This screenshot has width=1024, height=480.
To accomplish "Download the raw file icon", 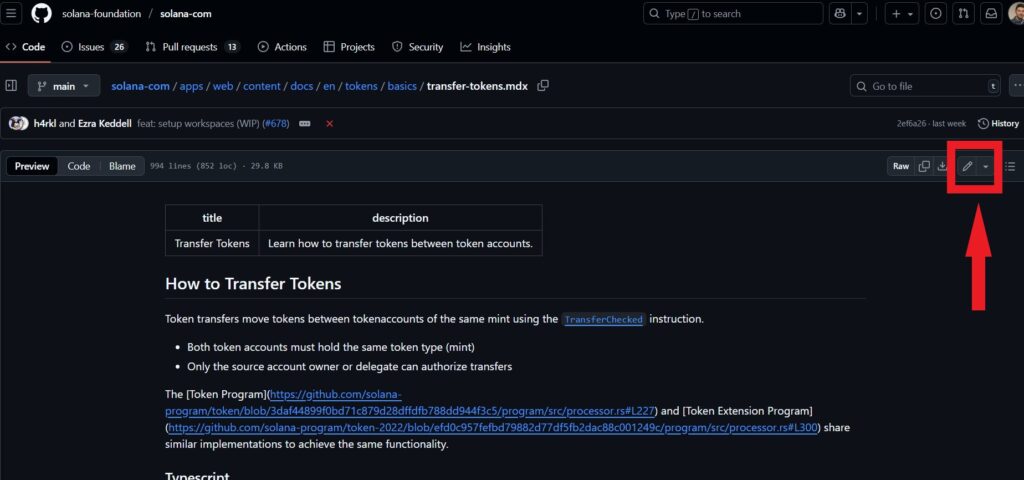I will (942, 166).
